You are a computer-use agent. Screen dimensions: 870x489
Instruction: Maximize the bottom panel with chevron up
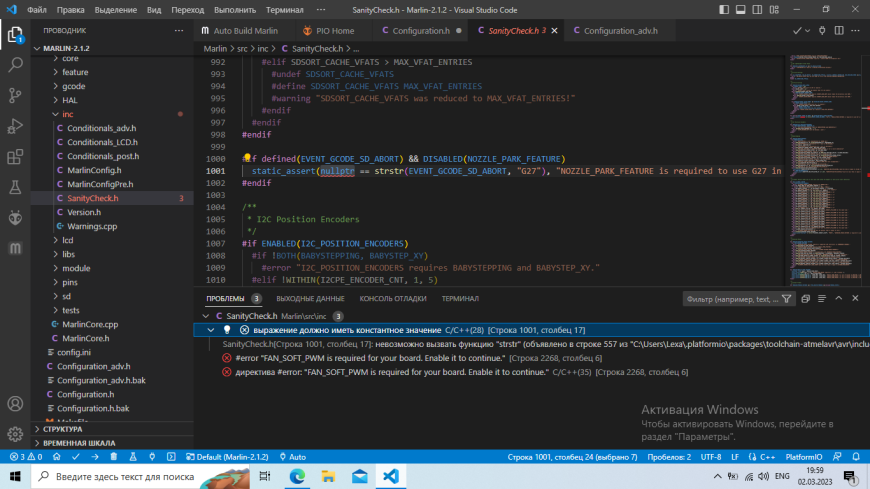click(x=838, y=298)
